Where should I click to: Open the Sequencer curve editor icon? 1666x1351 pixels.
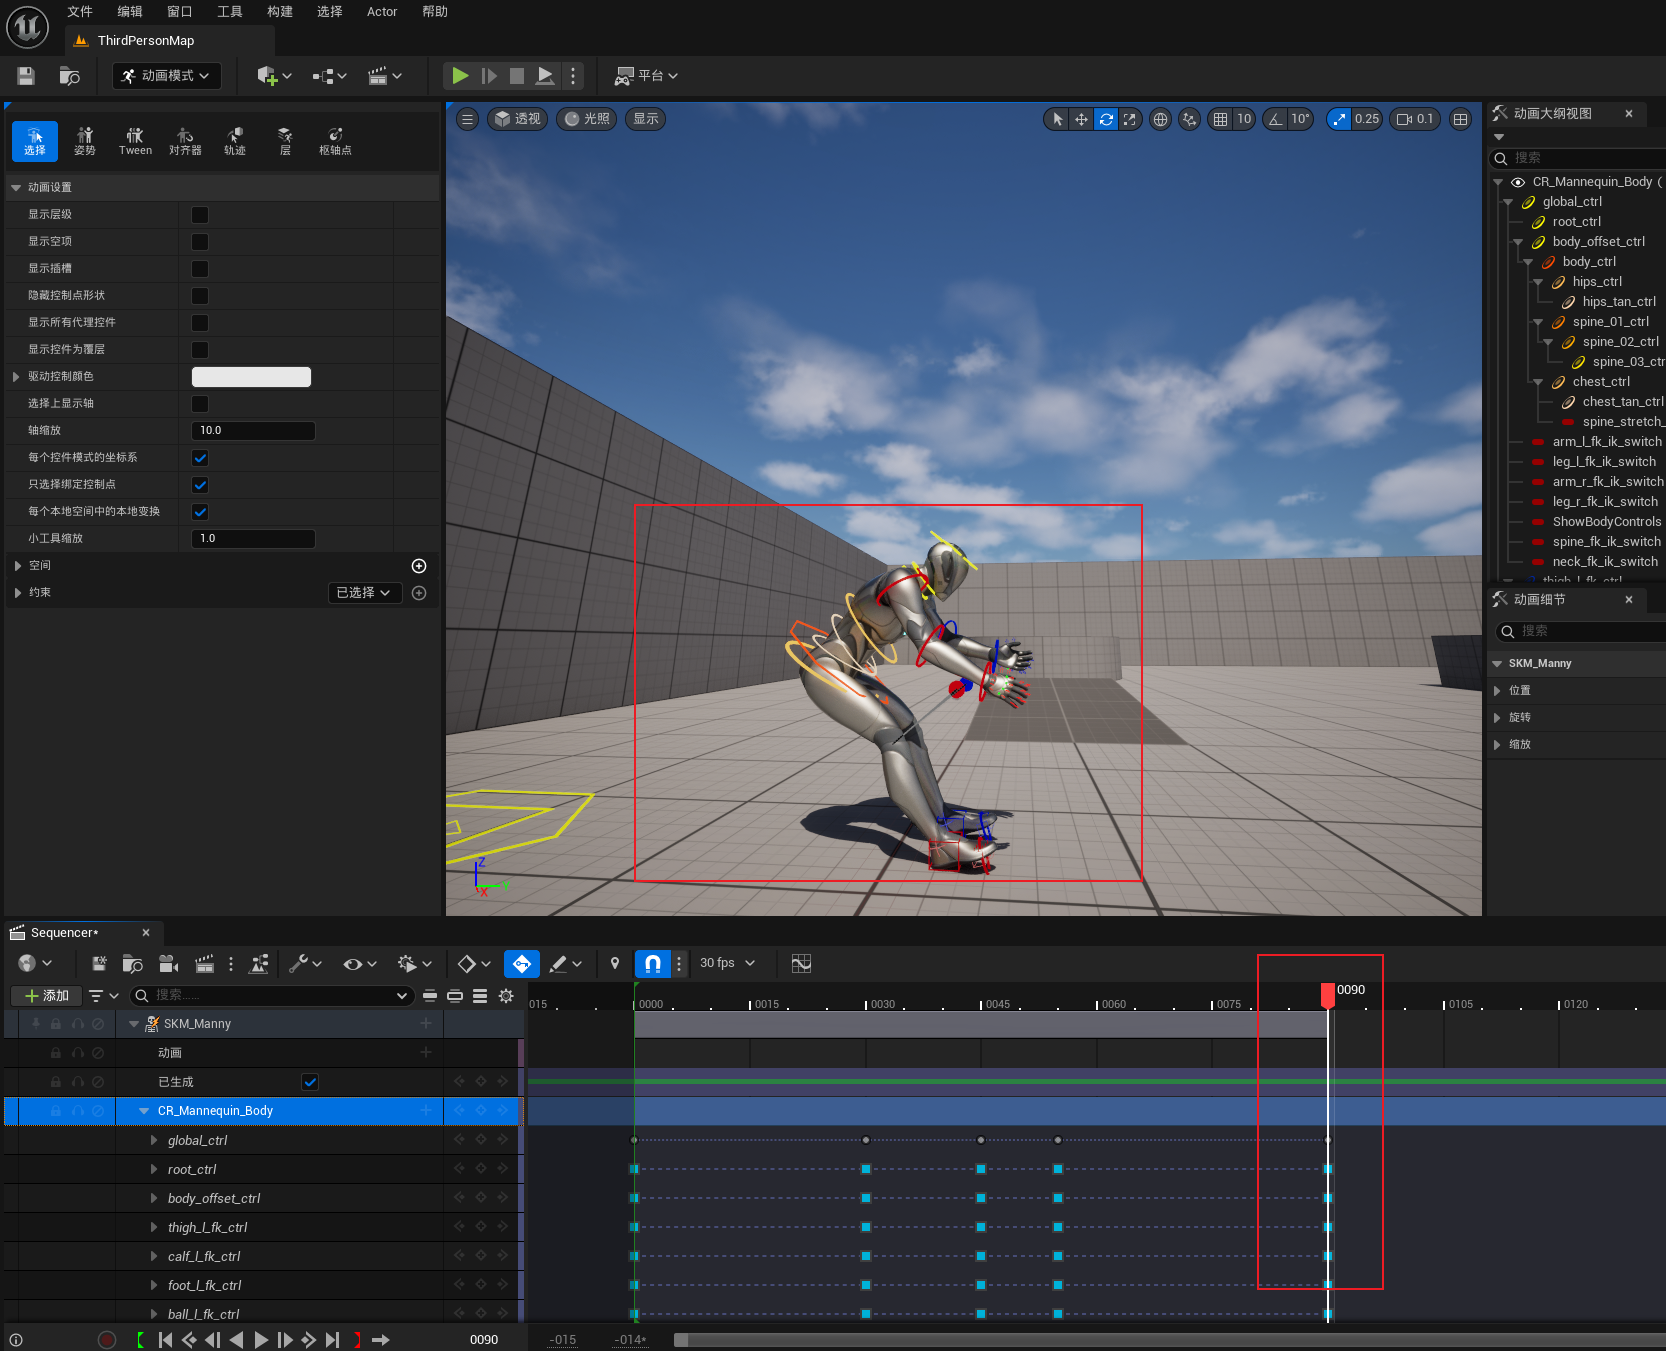[801, 963]
